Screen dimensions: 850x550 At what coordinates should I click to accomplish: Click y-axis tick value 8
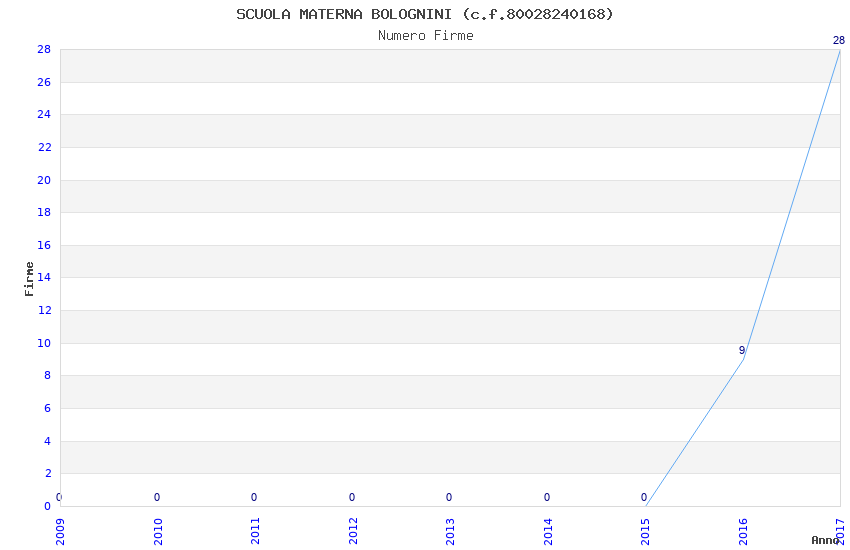click(48, 376)
